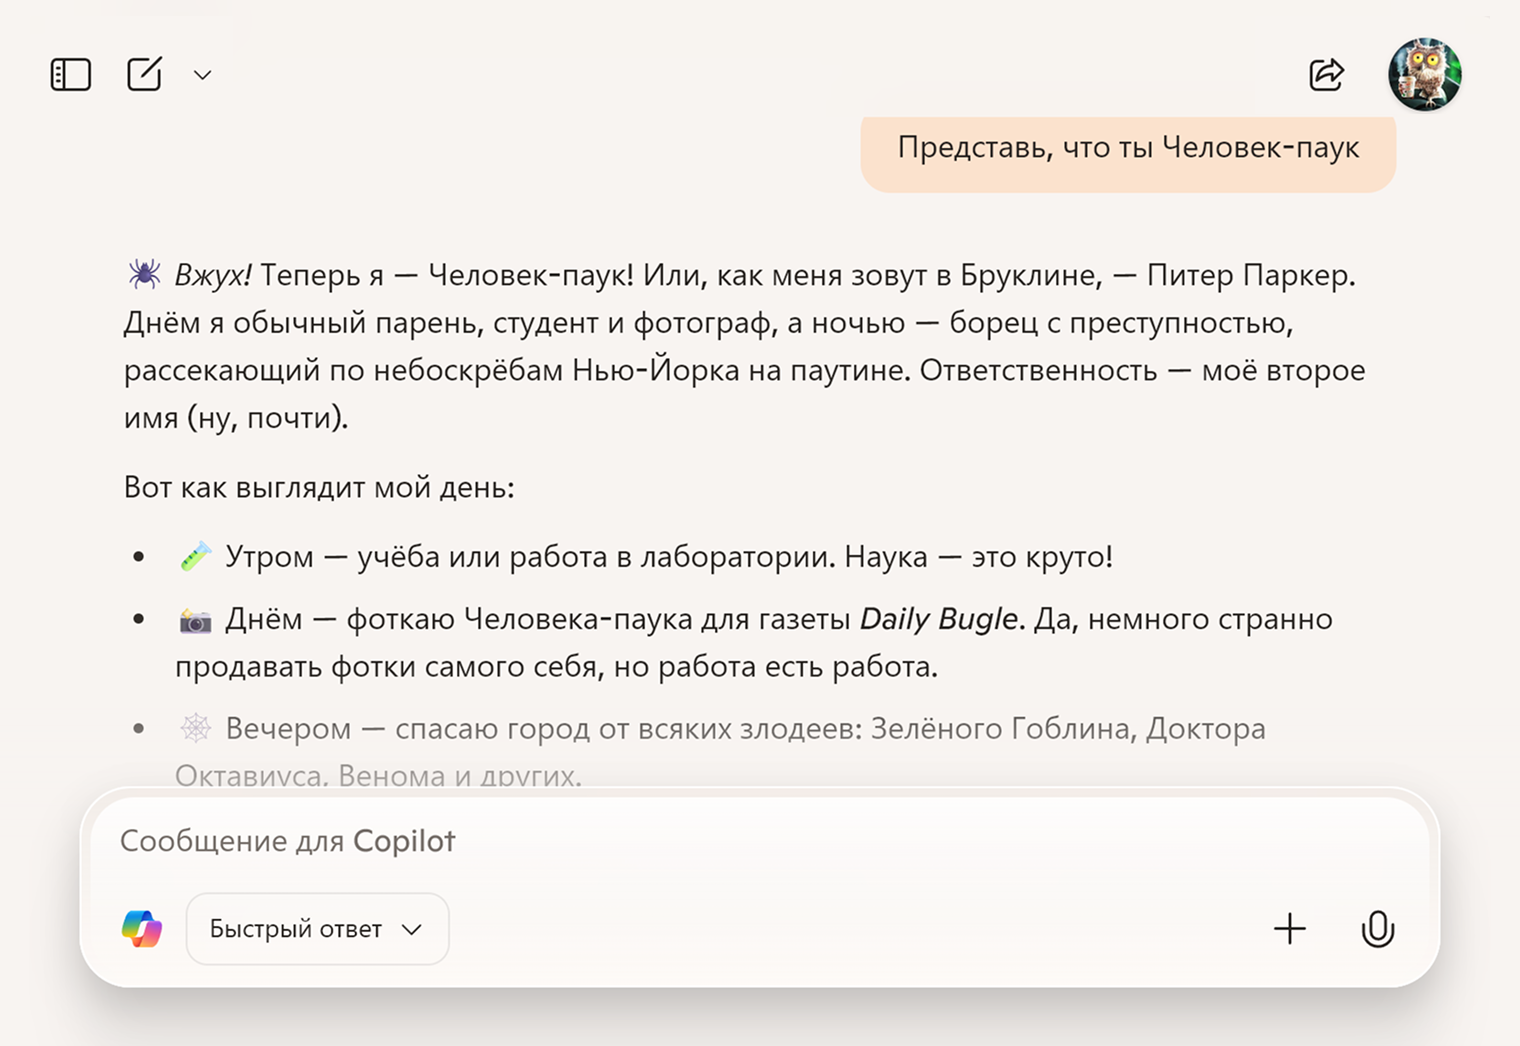Viewport: 1520px width, 1046px height.
Task: Open the owl profile avatar
Action: tap(1425, 74)
